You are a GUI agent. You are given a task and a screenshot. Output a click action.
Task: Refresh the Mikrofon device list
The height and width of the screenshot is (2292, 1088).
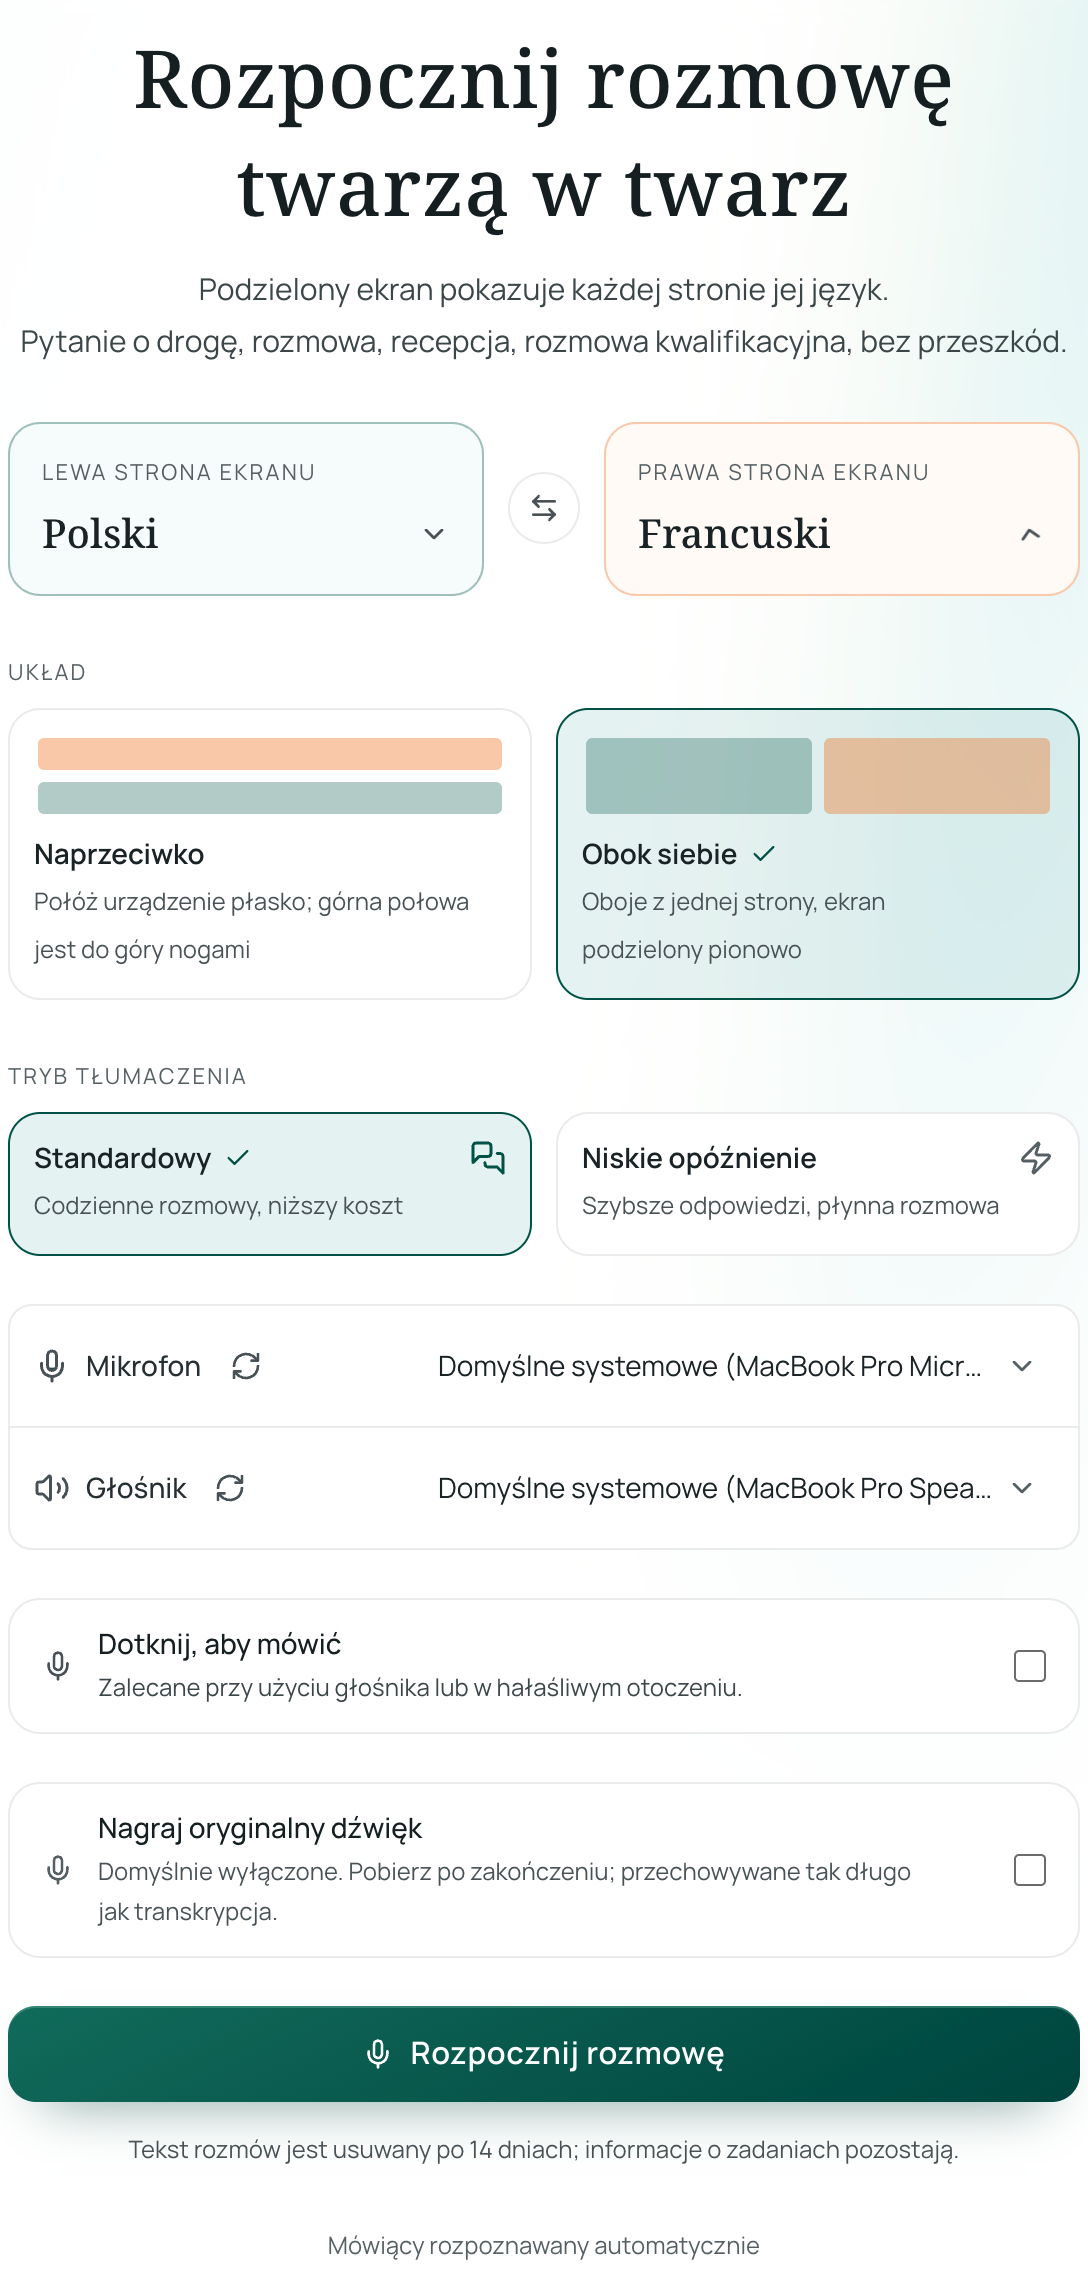(246, 1366)
